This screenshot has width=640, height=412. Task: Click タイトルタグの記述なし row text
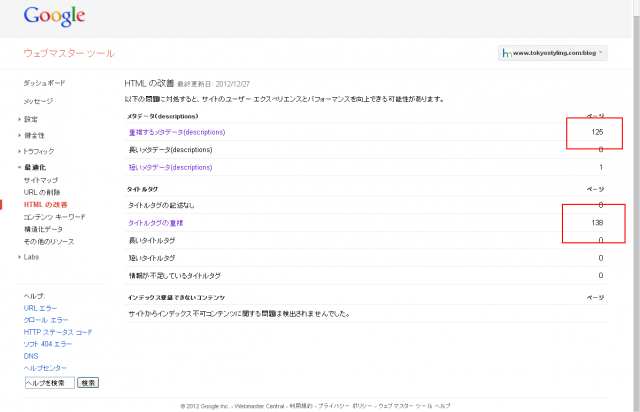pos(161,205)
